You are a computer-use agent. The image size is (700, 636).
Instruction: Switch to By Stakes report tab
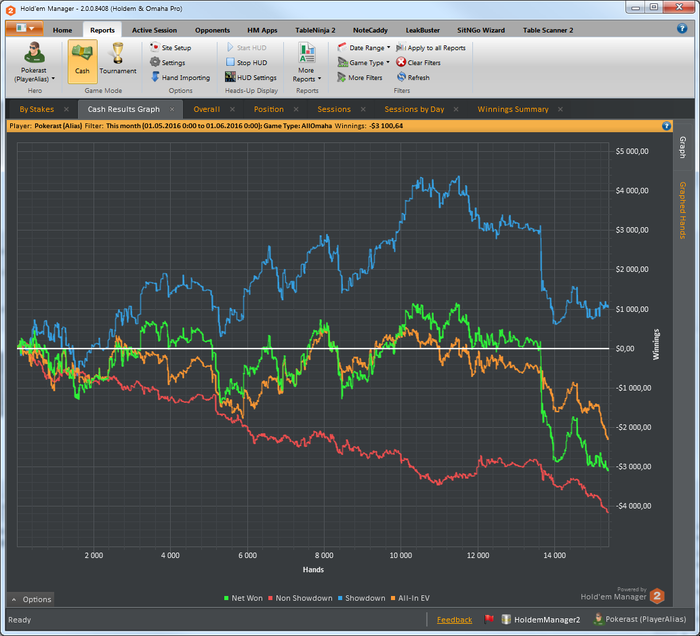37,109
